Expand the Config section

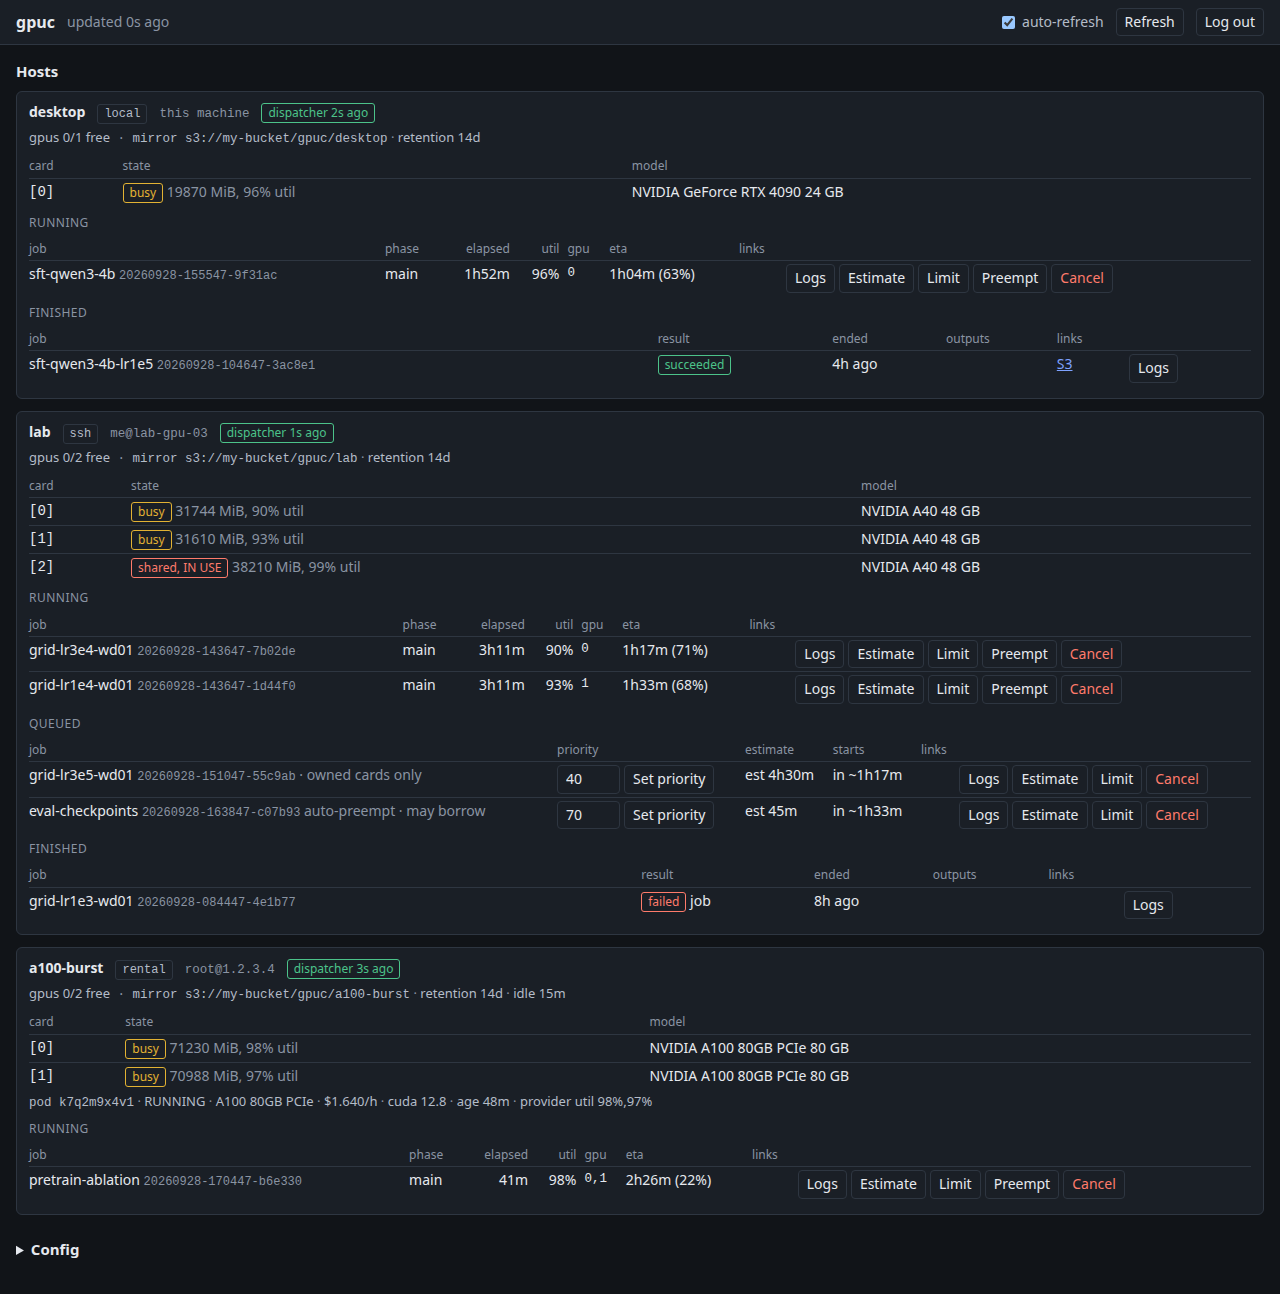click(47, 1250)
